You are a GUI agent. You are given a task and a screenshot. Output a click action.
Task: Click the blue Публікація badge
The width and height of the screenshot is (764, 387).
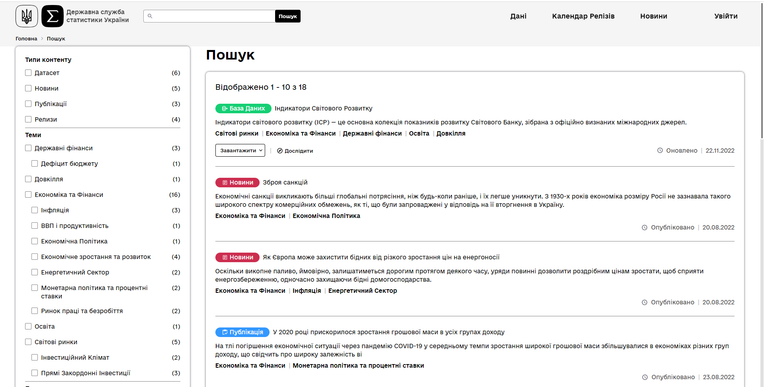click(x=242, y=332)
